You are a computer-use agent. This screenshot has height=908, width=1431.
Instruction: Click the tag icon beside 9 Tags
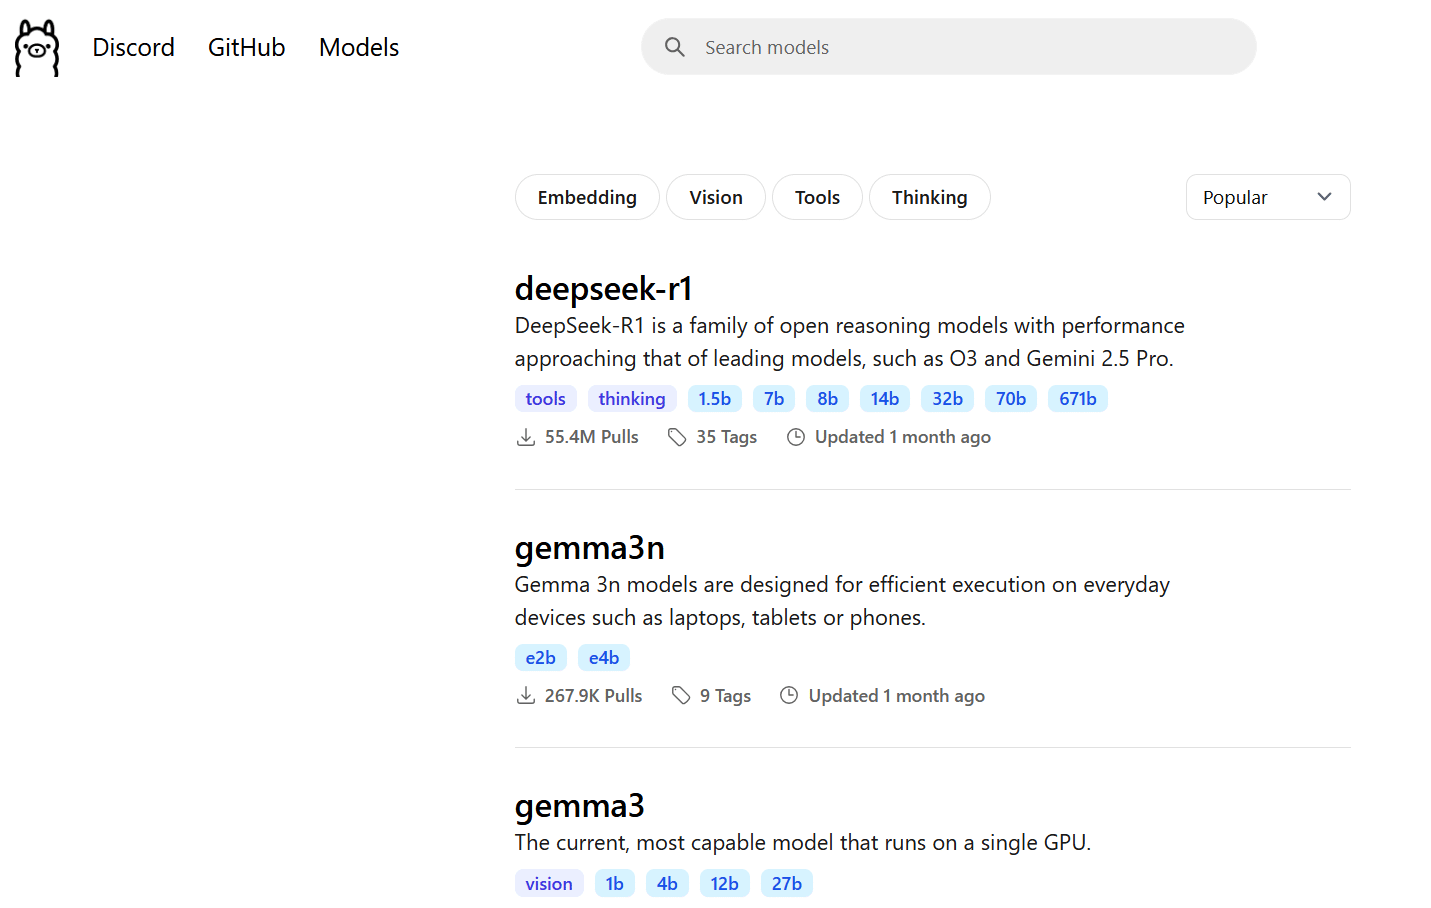(x=681, y=696)
